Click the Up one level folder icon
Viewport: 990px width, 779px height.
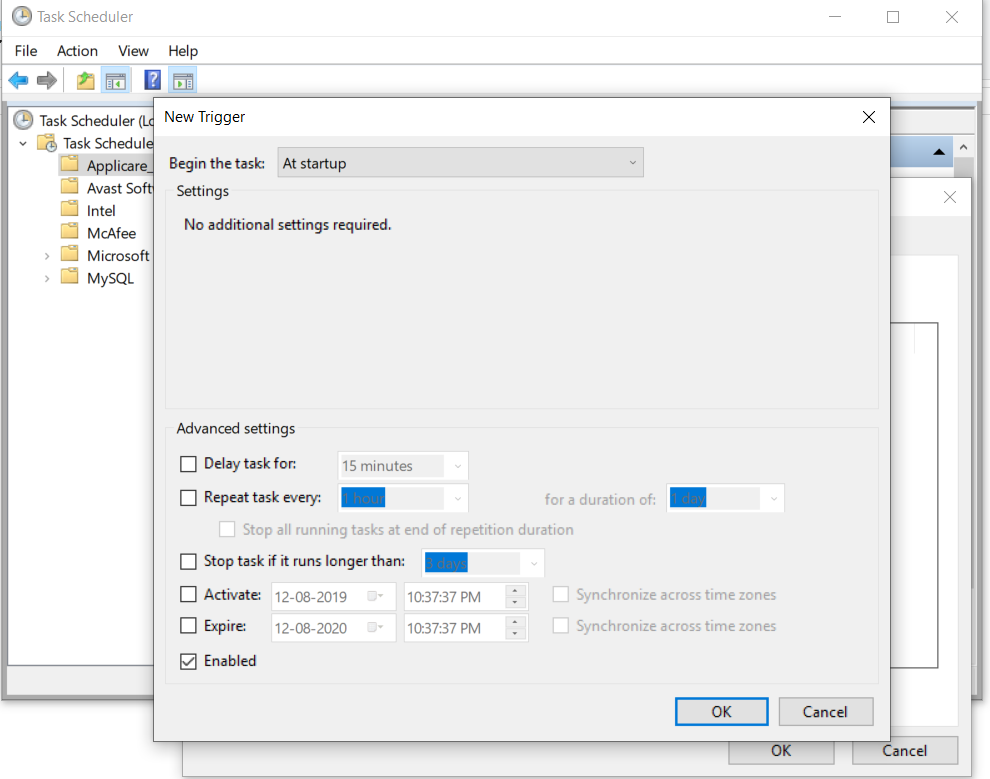coord(86,80)
